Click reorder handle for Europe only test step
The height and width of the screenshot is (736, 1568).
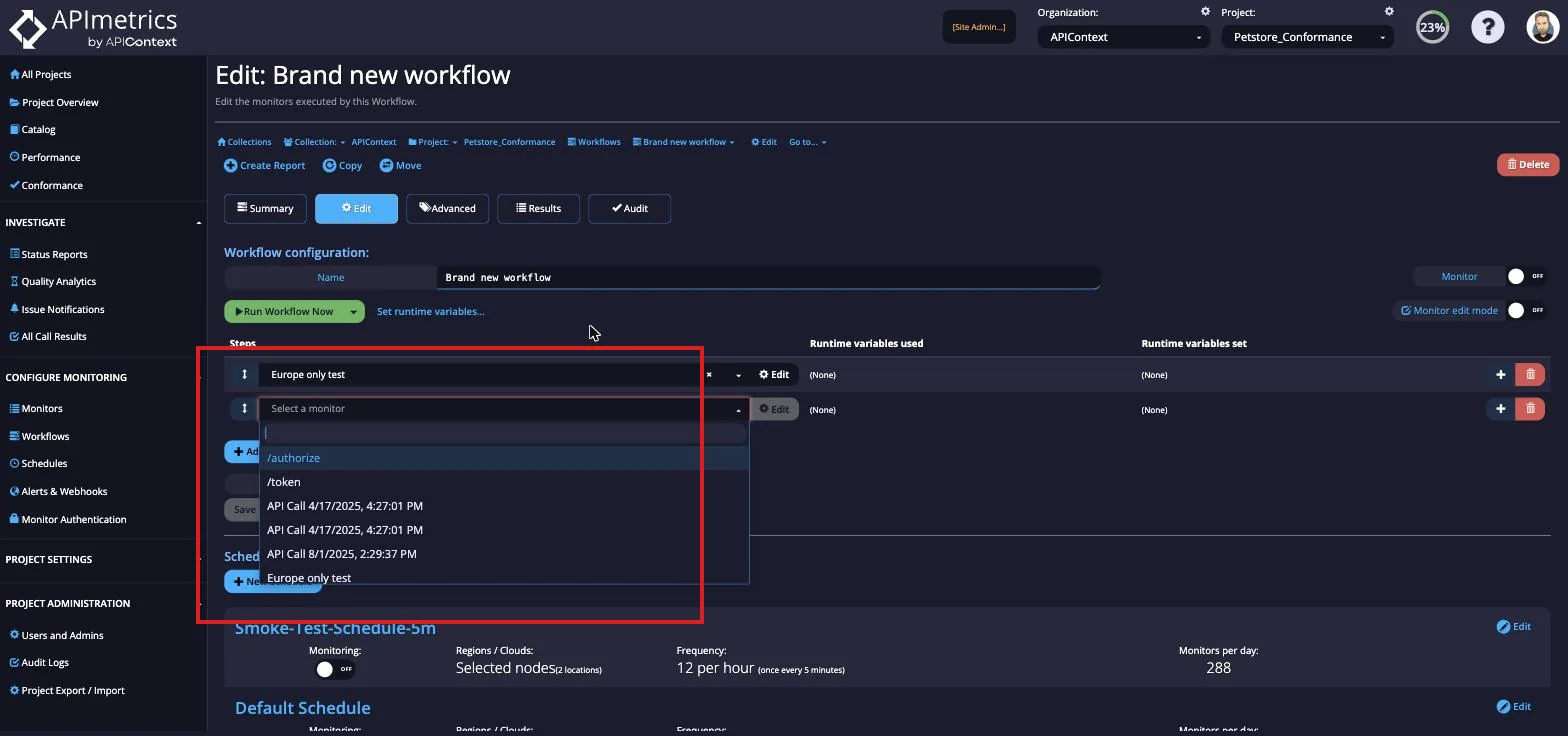pyautogui.click(x=244, y=374)
